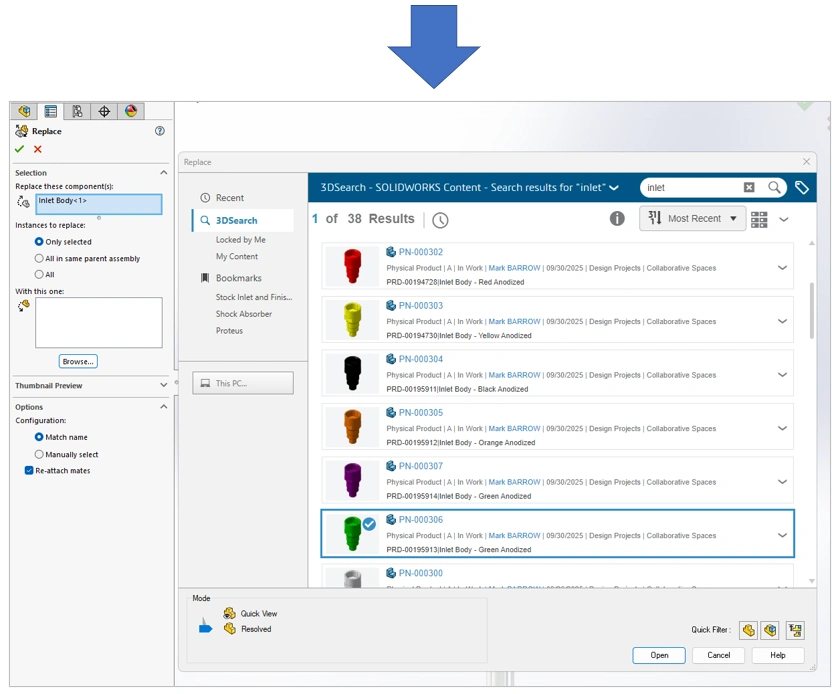Expand the PN-000303 result details
The width and height of the screenshot is (840, 694).
(782, 321)
